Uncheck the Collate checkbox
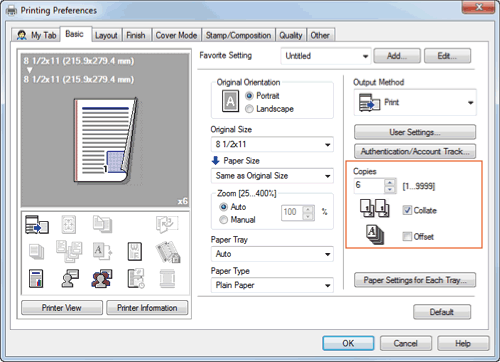This screenshot has width=500, height=362. click(x=407, y=210)
